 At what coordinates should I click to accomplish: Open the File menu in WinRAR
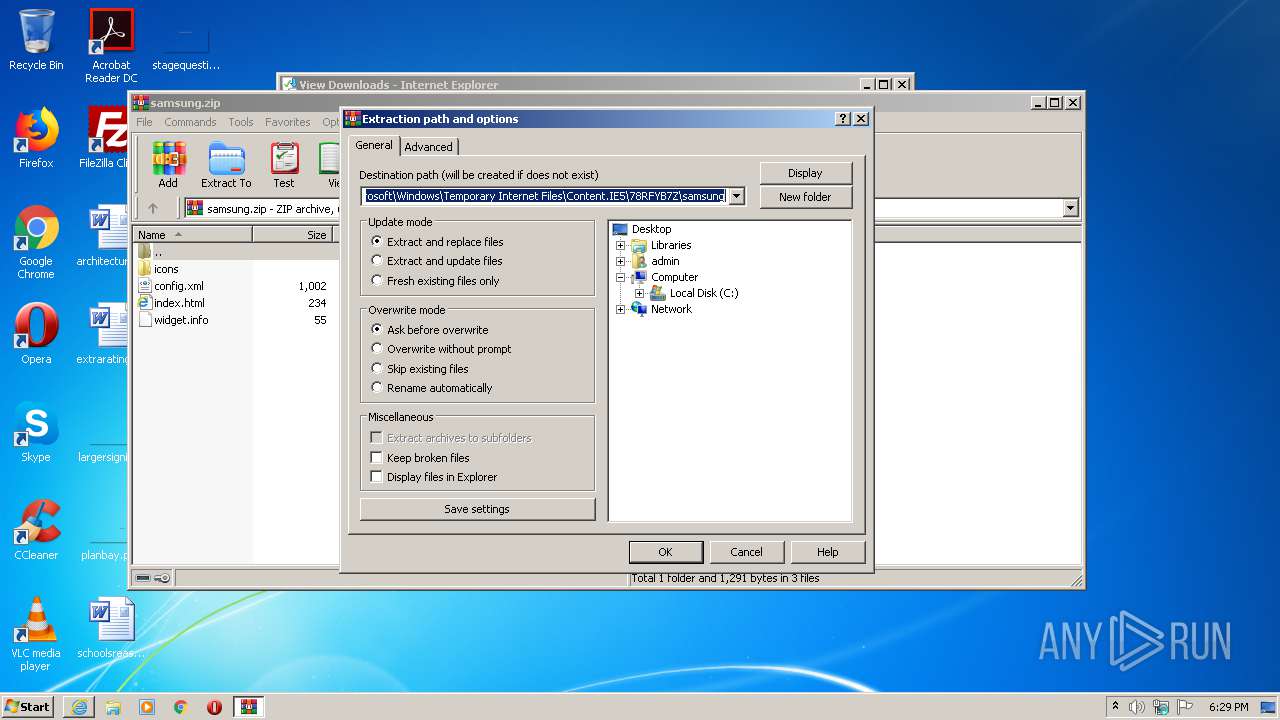coord(145,122)
